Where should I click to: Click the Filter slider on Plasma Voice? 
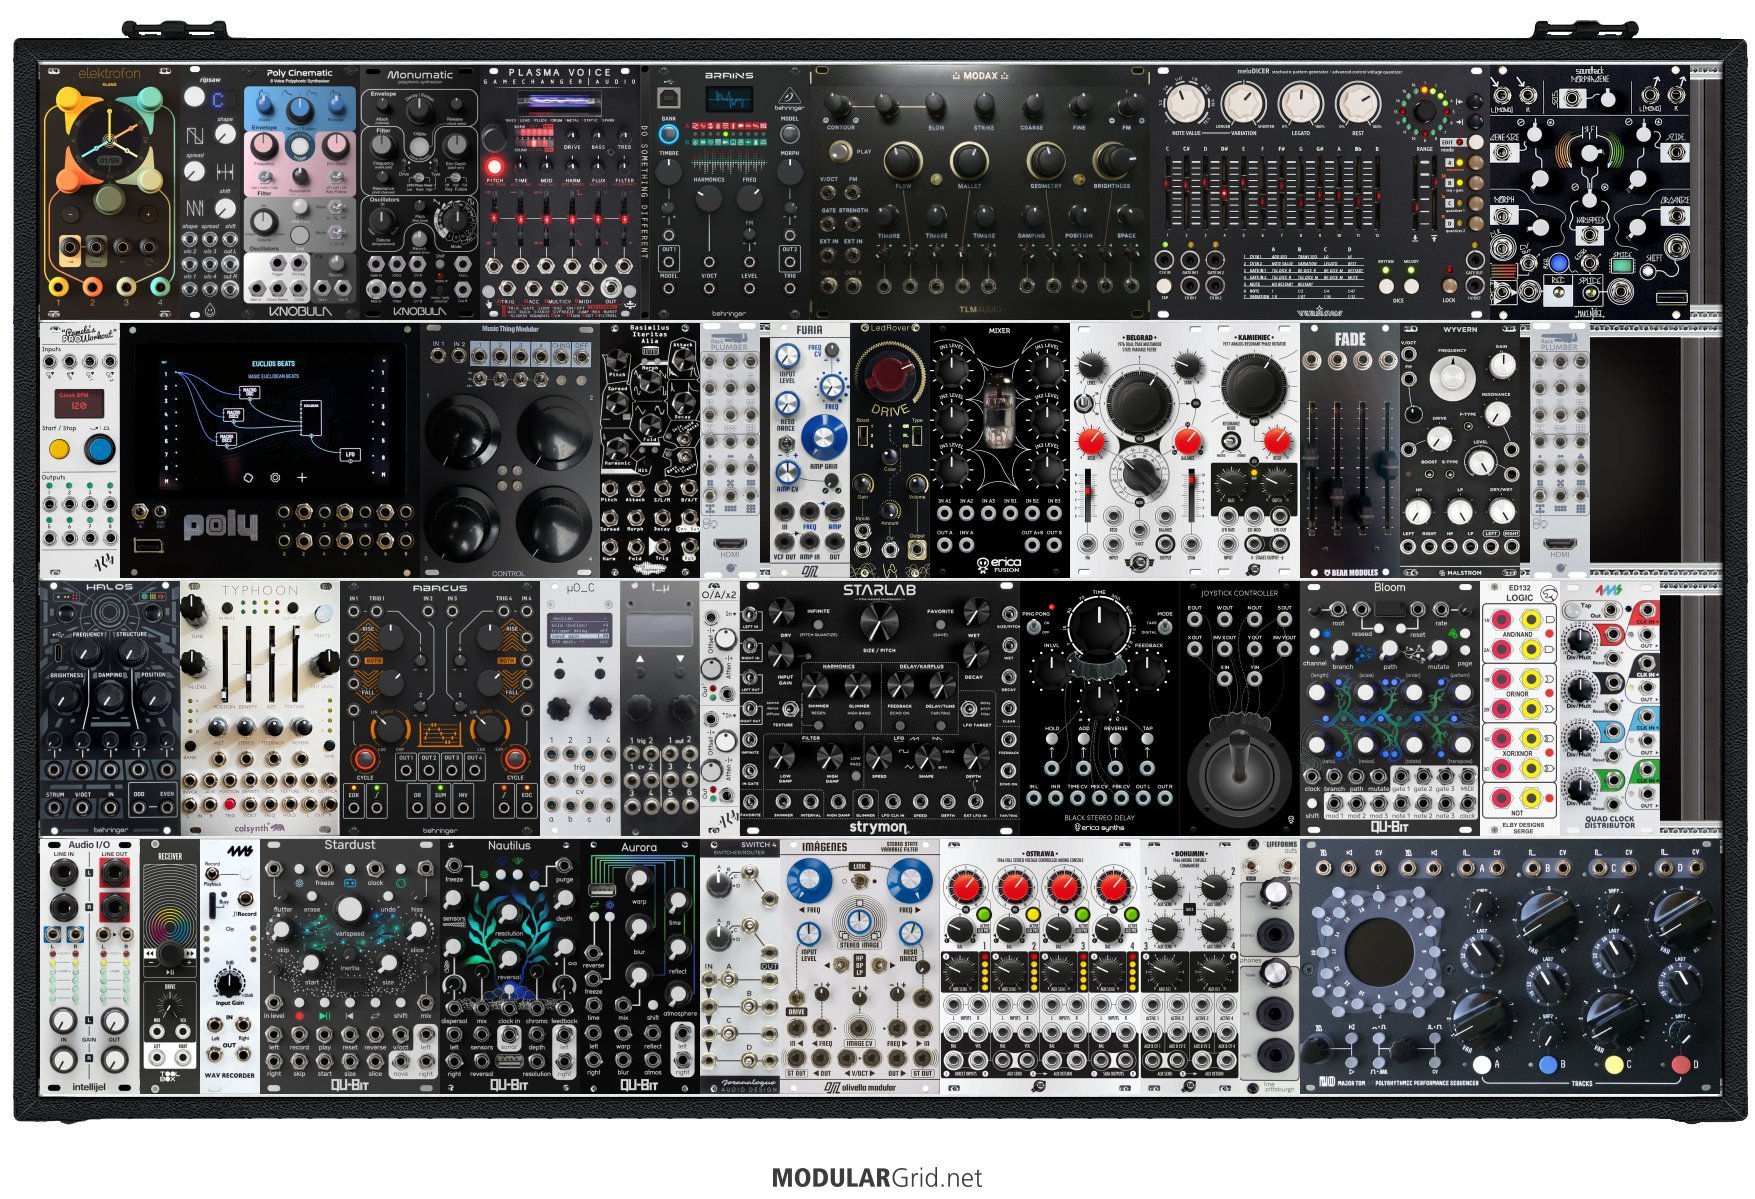[x=624, y=219]
